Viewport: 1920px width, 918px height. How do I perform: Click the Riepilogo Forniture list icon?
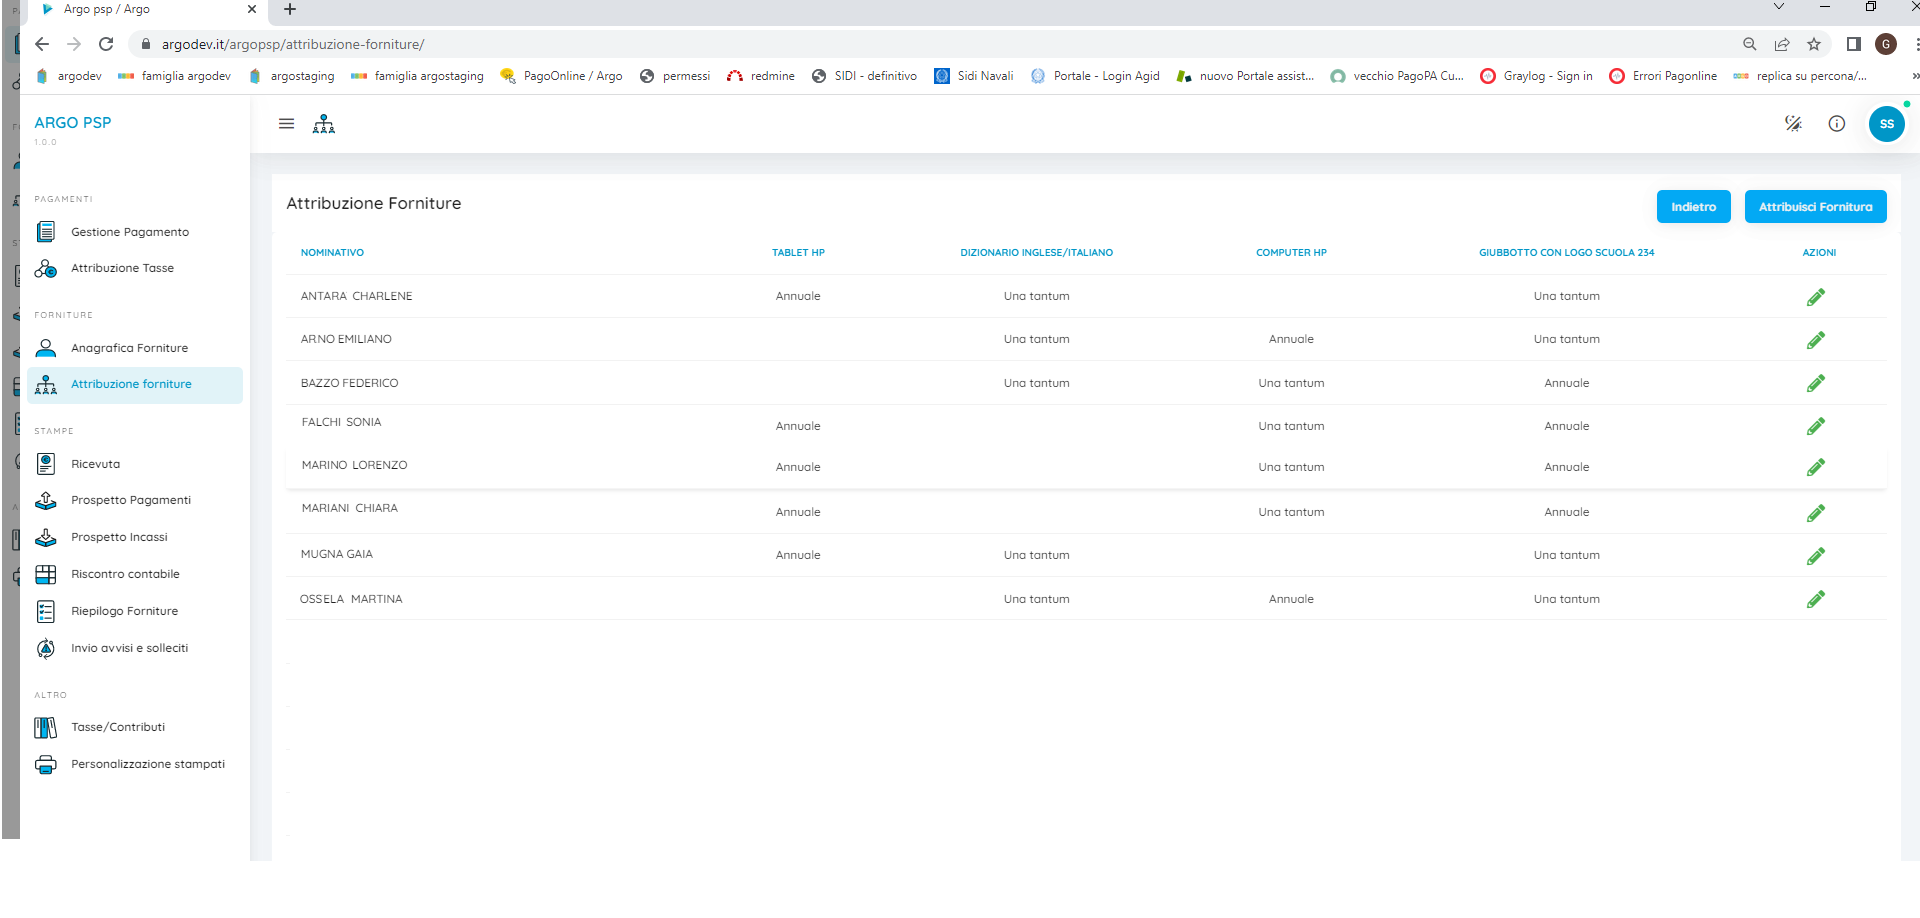click(x=46, y=611)
